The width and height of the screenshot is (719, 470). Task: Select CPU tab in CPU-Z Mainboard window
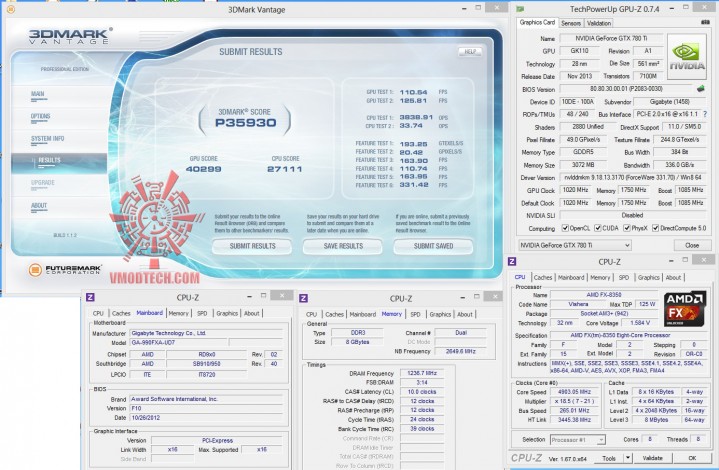[x=98, y=313]
